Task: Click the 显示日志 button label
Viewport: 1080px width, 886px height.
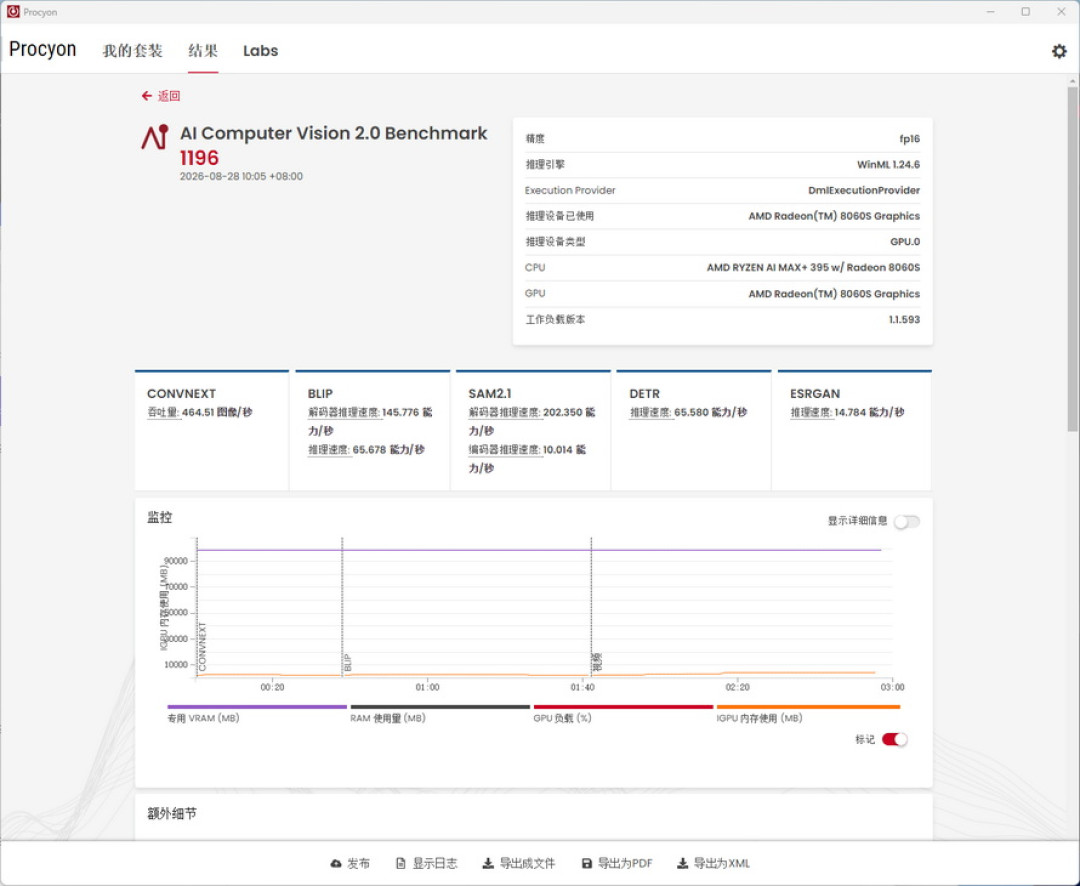Action: pos(435,863)
